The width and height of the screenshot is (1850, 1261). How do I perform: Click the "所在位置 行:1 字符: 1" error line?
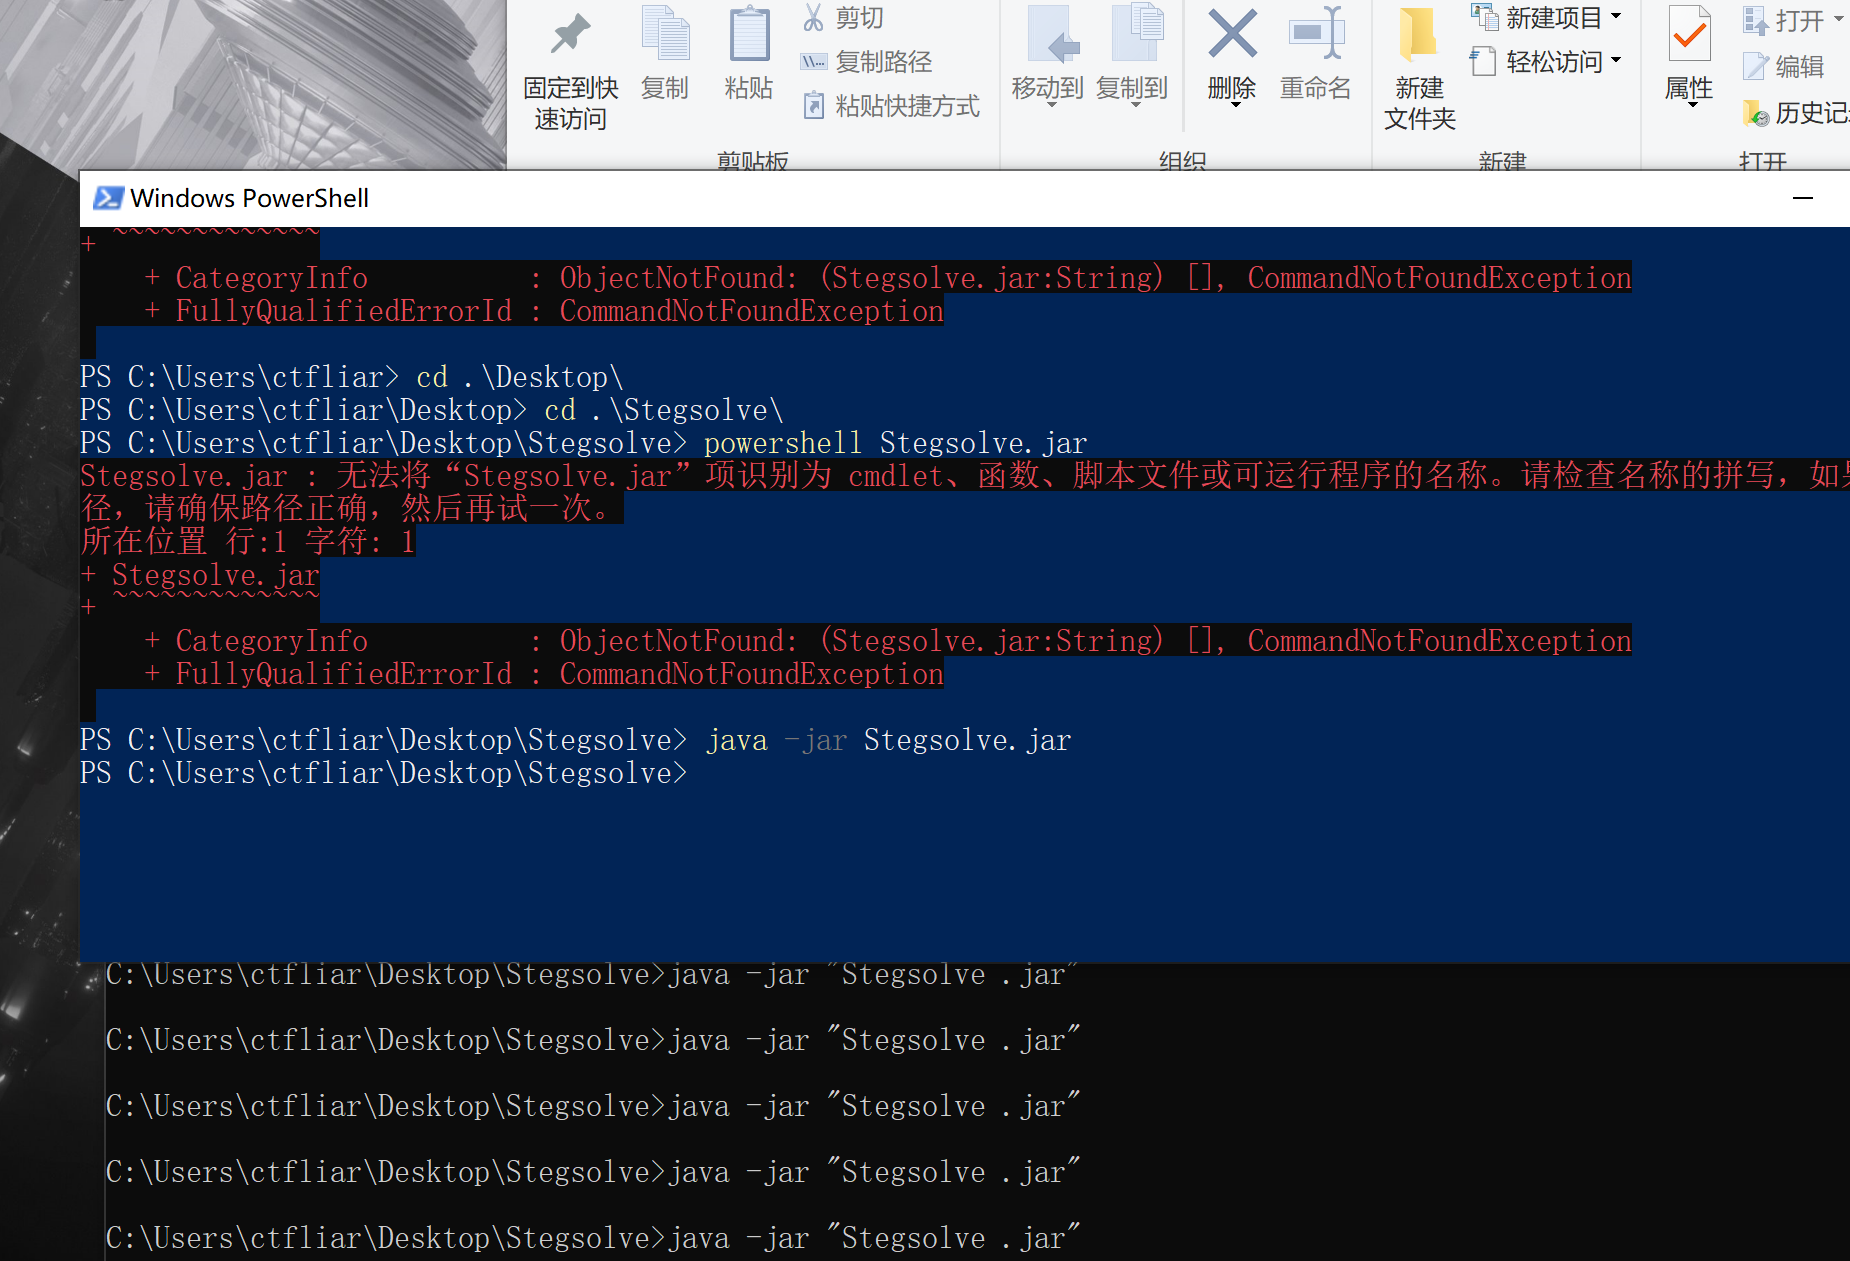pos(247,541)
